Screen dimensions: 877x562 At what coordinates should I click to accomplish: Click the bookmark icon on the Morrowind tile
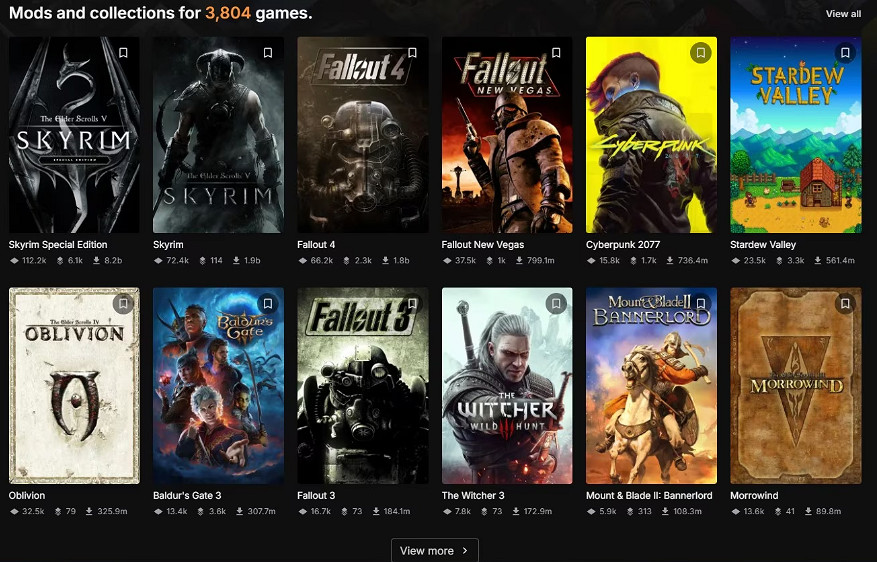(x=845, y=304)
